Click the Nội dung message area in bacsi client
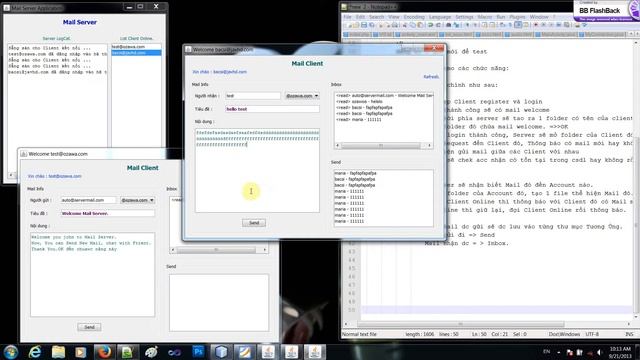640x360 pixels. [257, 171]
